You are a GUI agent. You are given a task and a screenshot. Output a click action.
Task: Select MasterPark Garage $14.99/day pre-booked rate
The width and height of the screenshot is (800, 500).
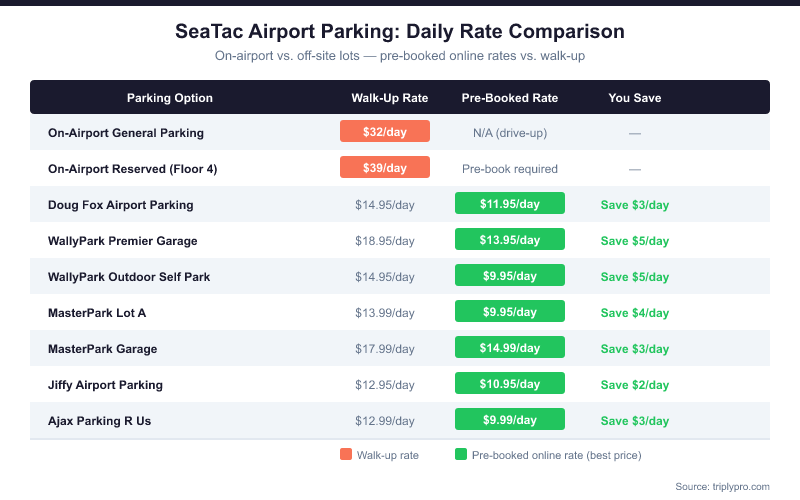(x=510, y=348)
